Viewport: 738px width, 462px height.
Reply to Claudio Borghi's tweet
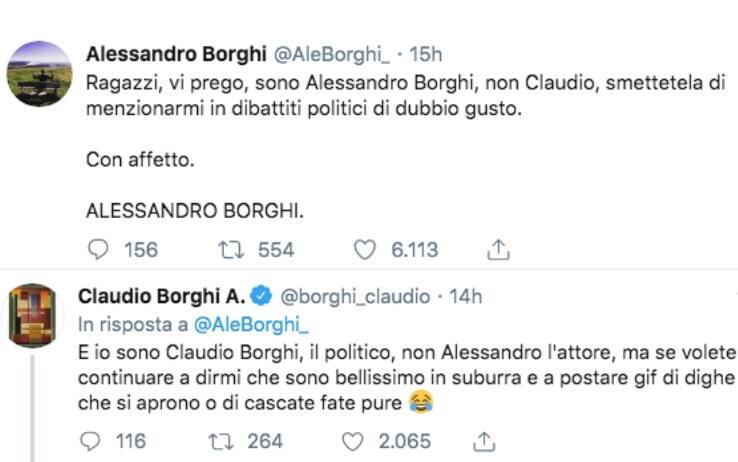(90, 440)
